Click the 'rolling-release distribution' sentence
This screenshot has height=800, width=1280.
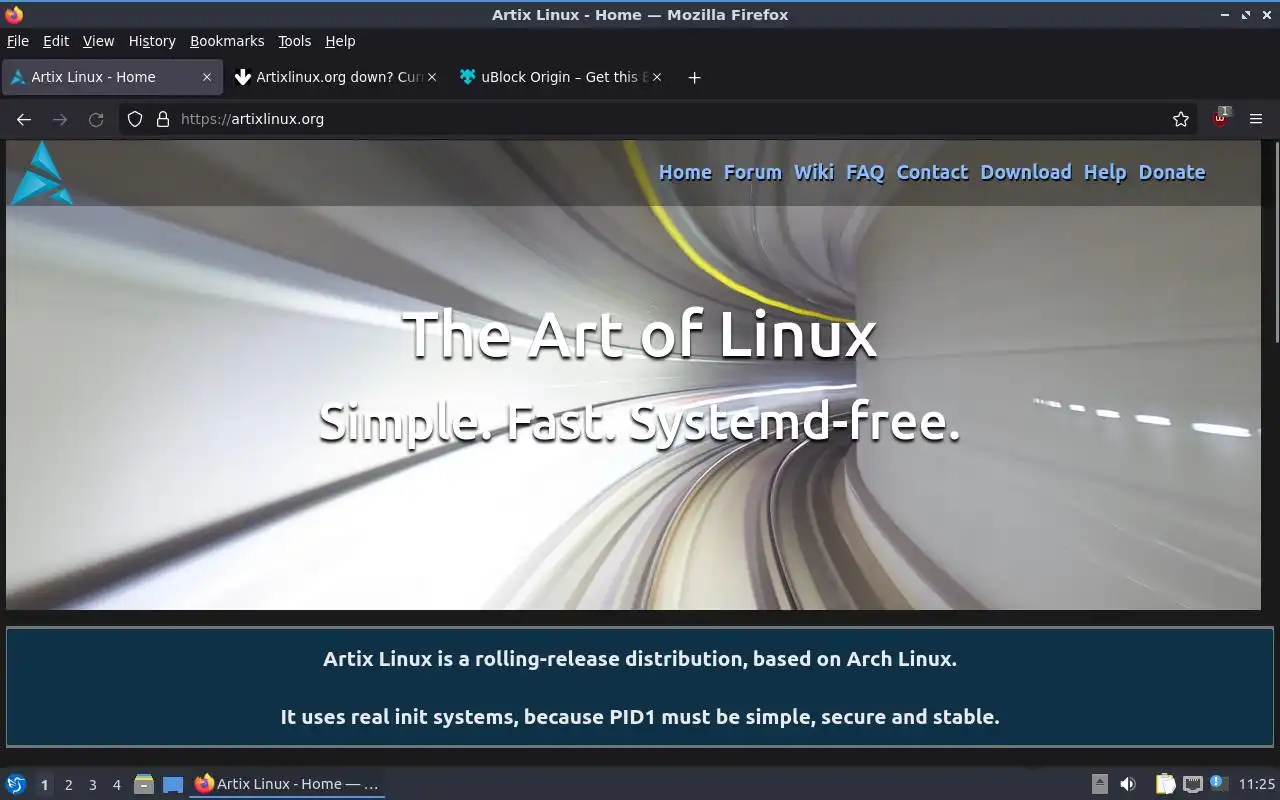[x=640, y=659]
